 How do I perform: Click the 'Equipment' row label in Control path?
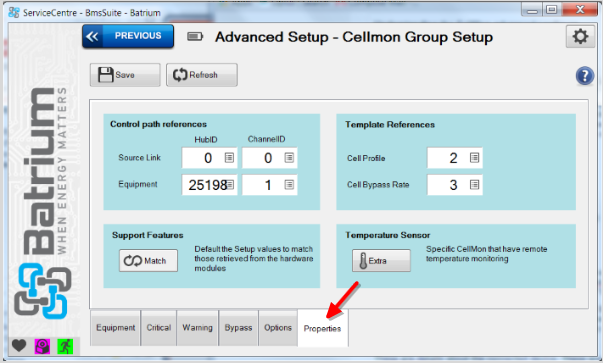click(x=138, y=184)
